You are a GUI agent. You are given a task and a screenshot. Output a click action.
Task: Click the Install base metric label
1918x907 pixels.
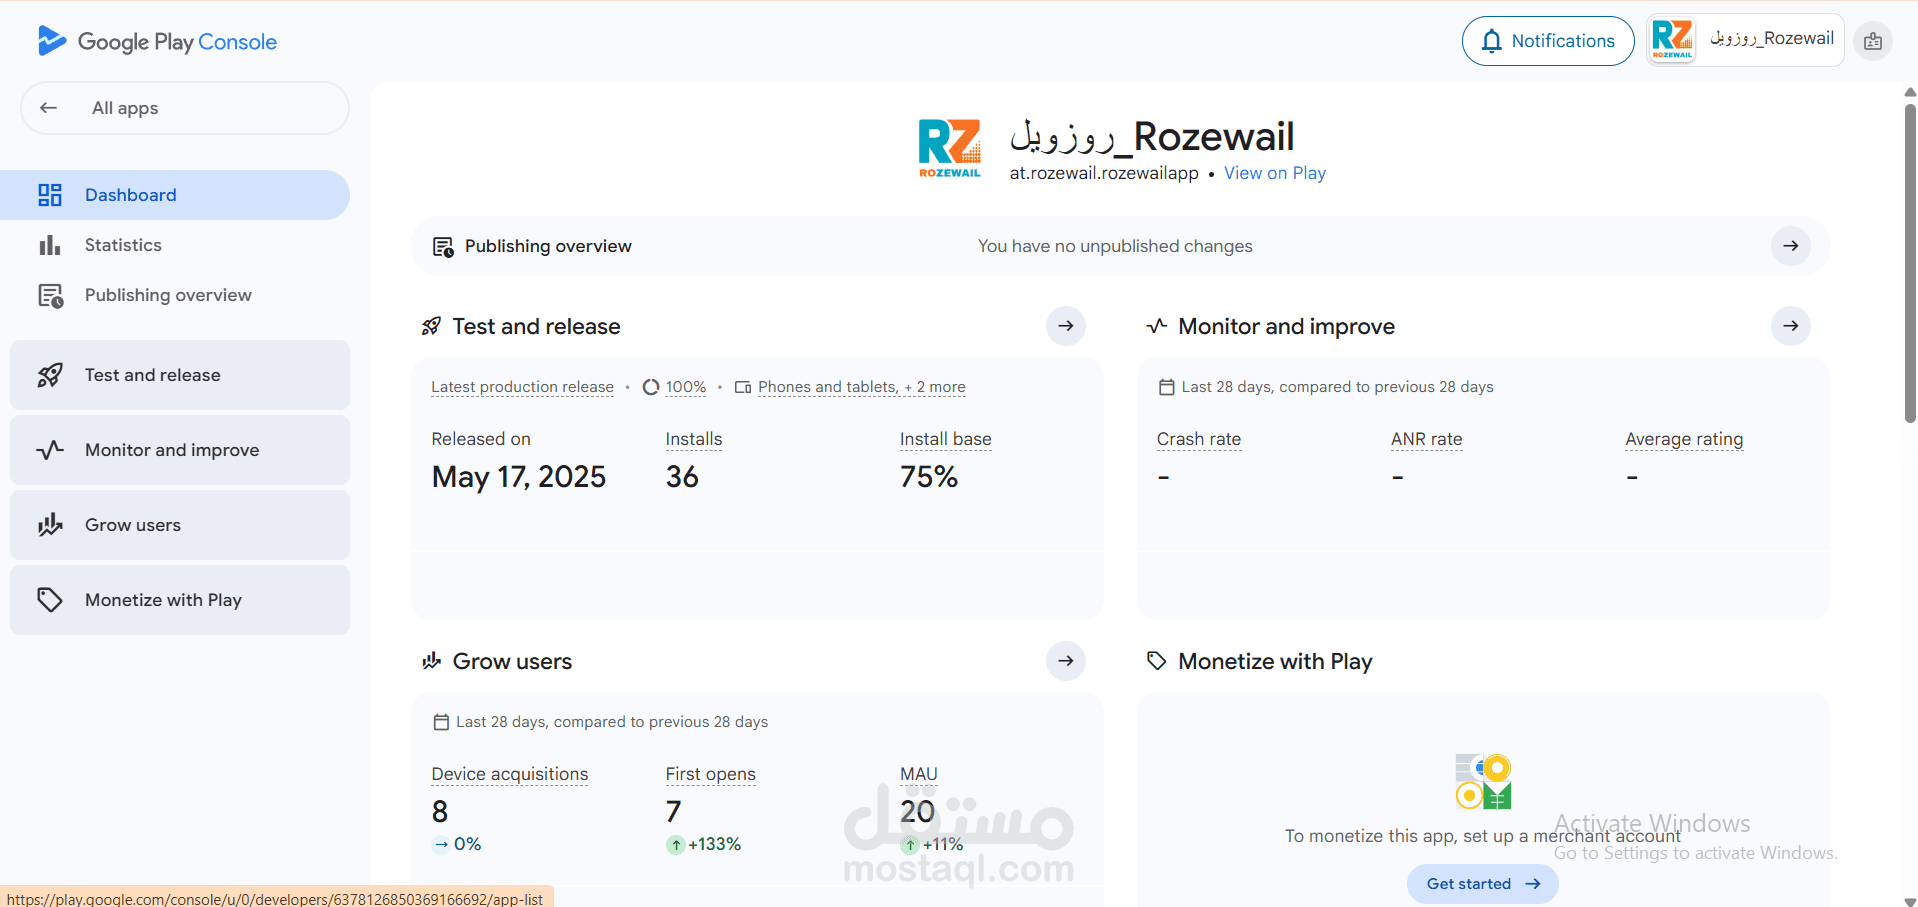pos(946,439)
